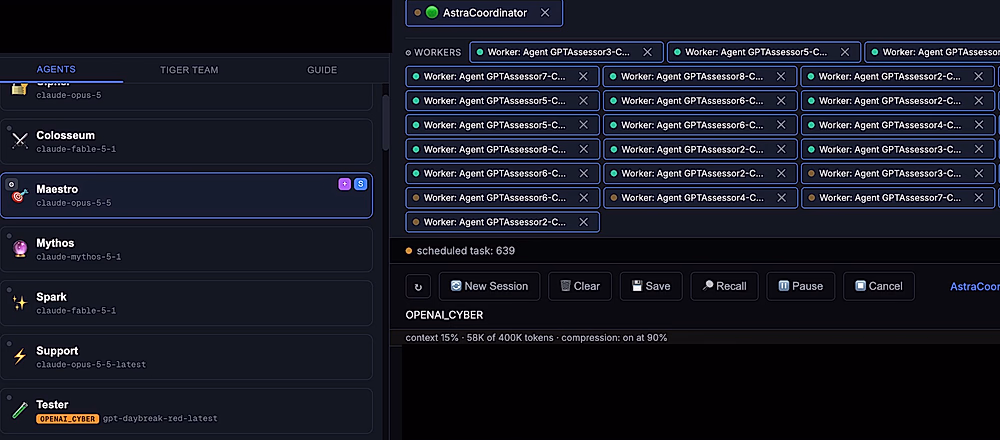
Task: Click the purple plus badge on Maestro
Action: point(344,184)
